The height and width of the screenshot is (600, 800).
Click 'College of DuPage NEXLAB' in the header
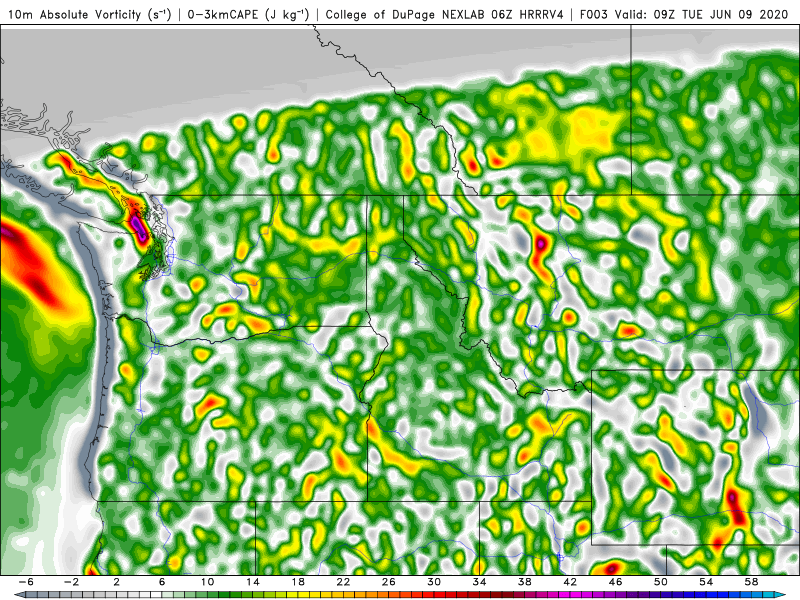point(406,14)
